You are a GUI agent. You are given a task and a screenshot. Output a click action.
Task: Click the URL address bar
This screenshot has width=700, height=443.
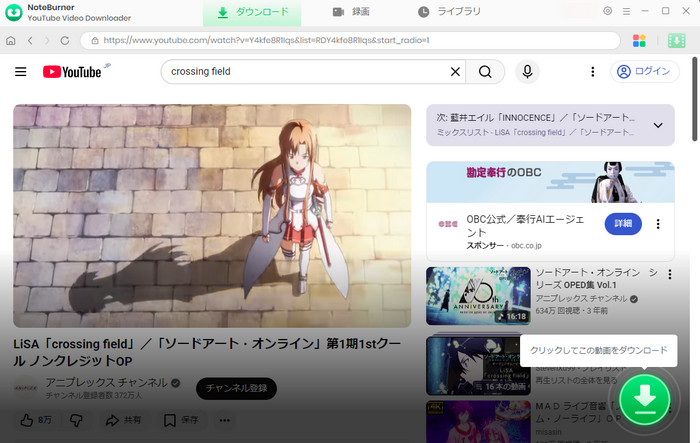pos(350,41)
